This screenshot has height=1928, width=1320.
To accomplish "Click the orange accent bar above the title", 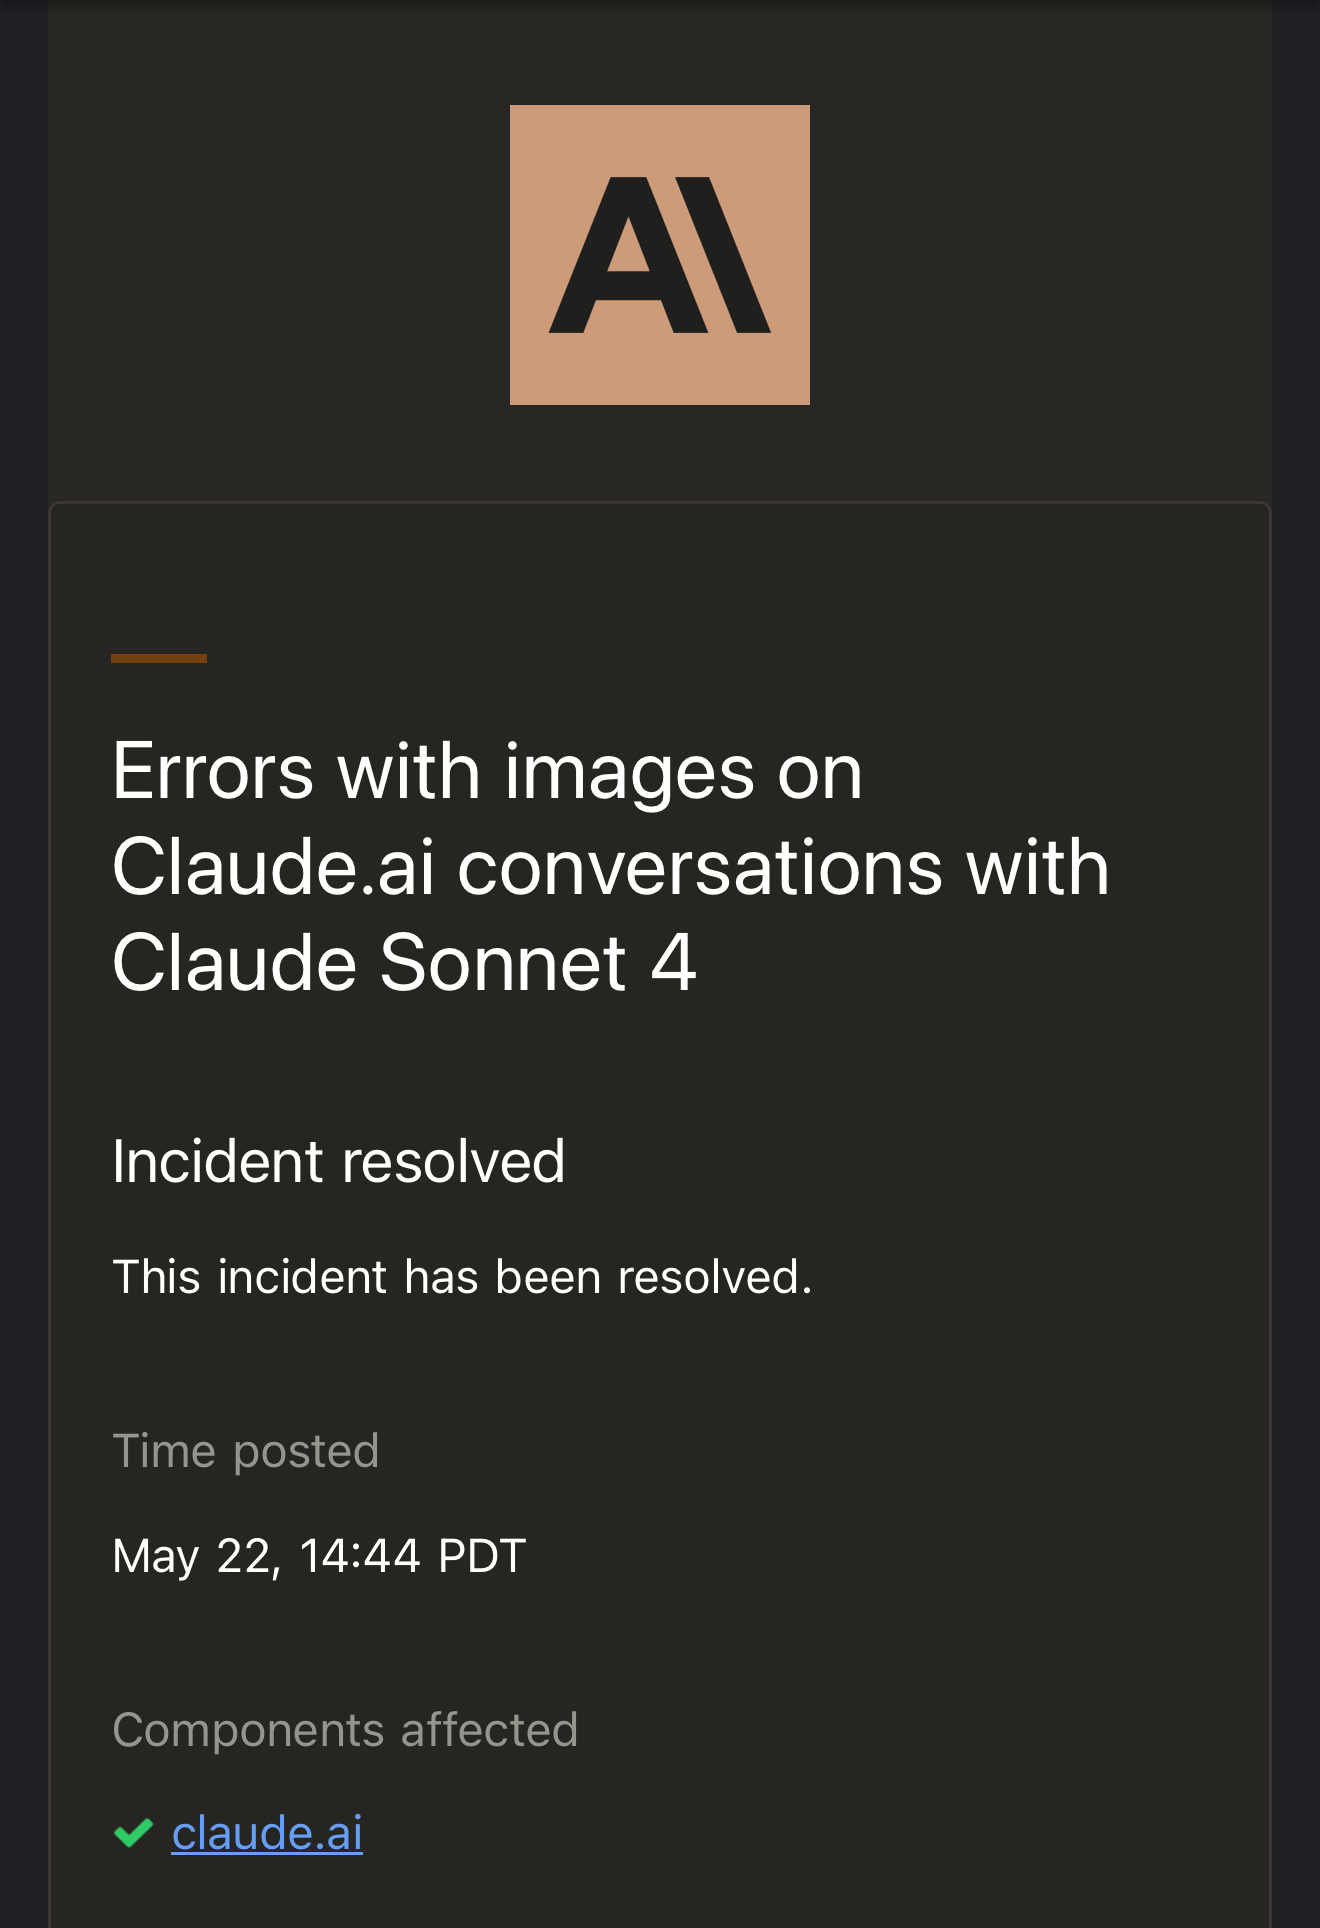I will [159, 658].
